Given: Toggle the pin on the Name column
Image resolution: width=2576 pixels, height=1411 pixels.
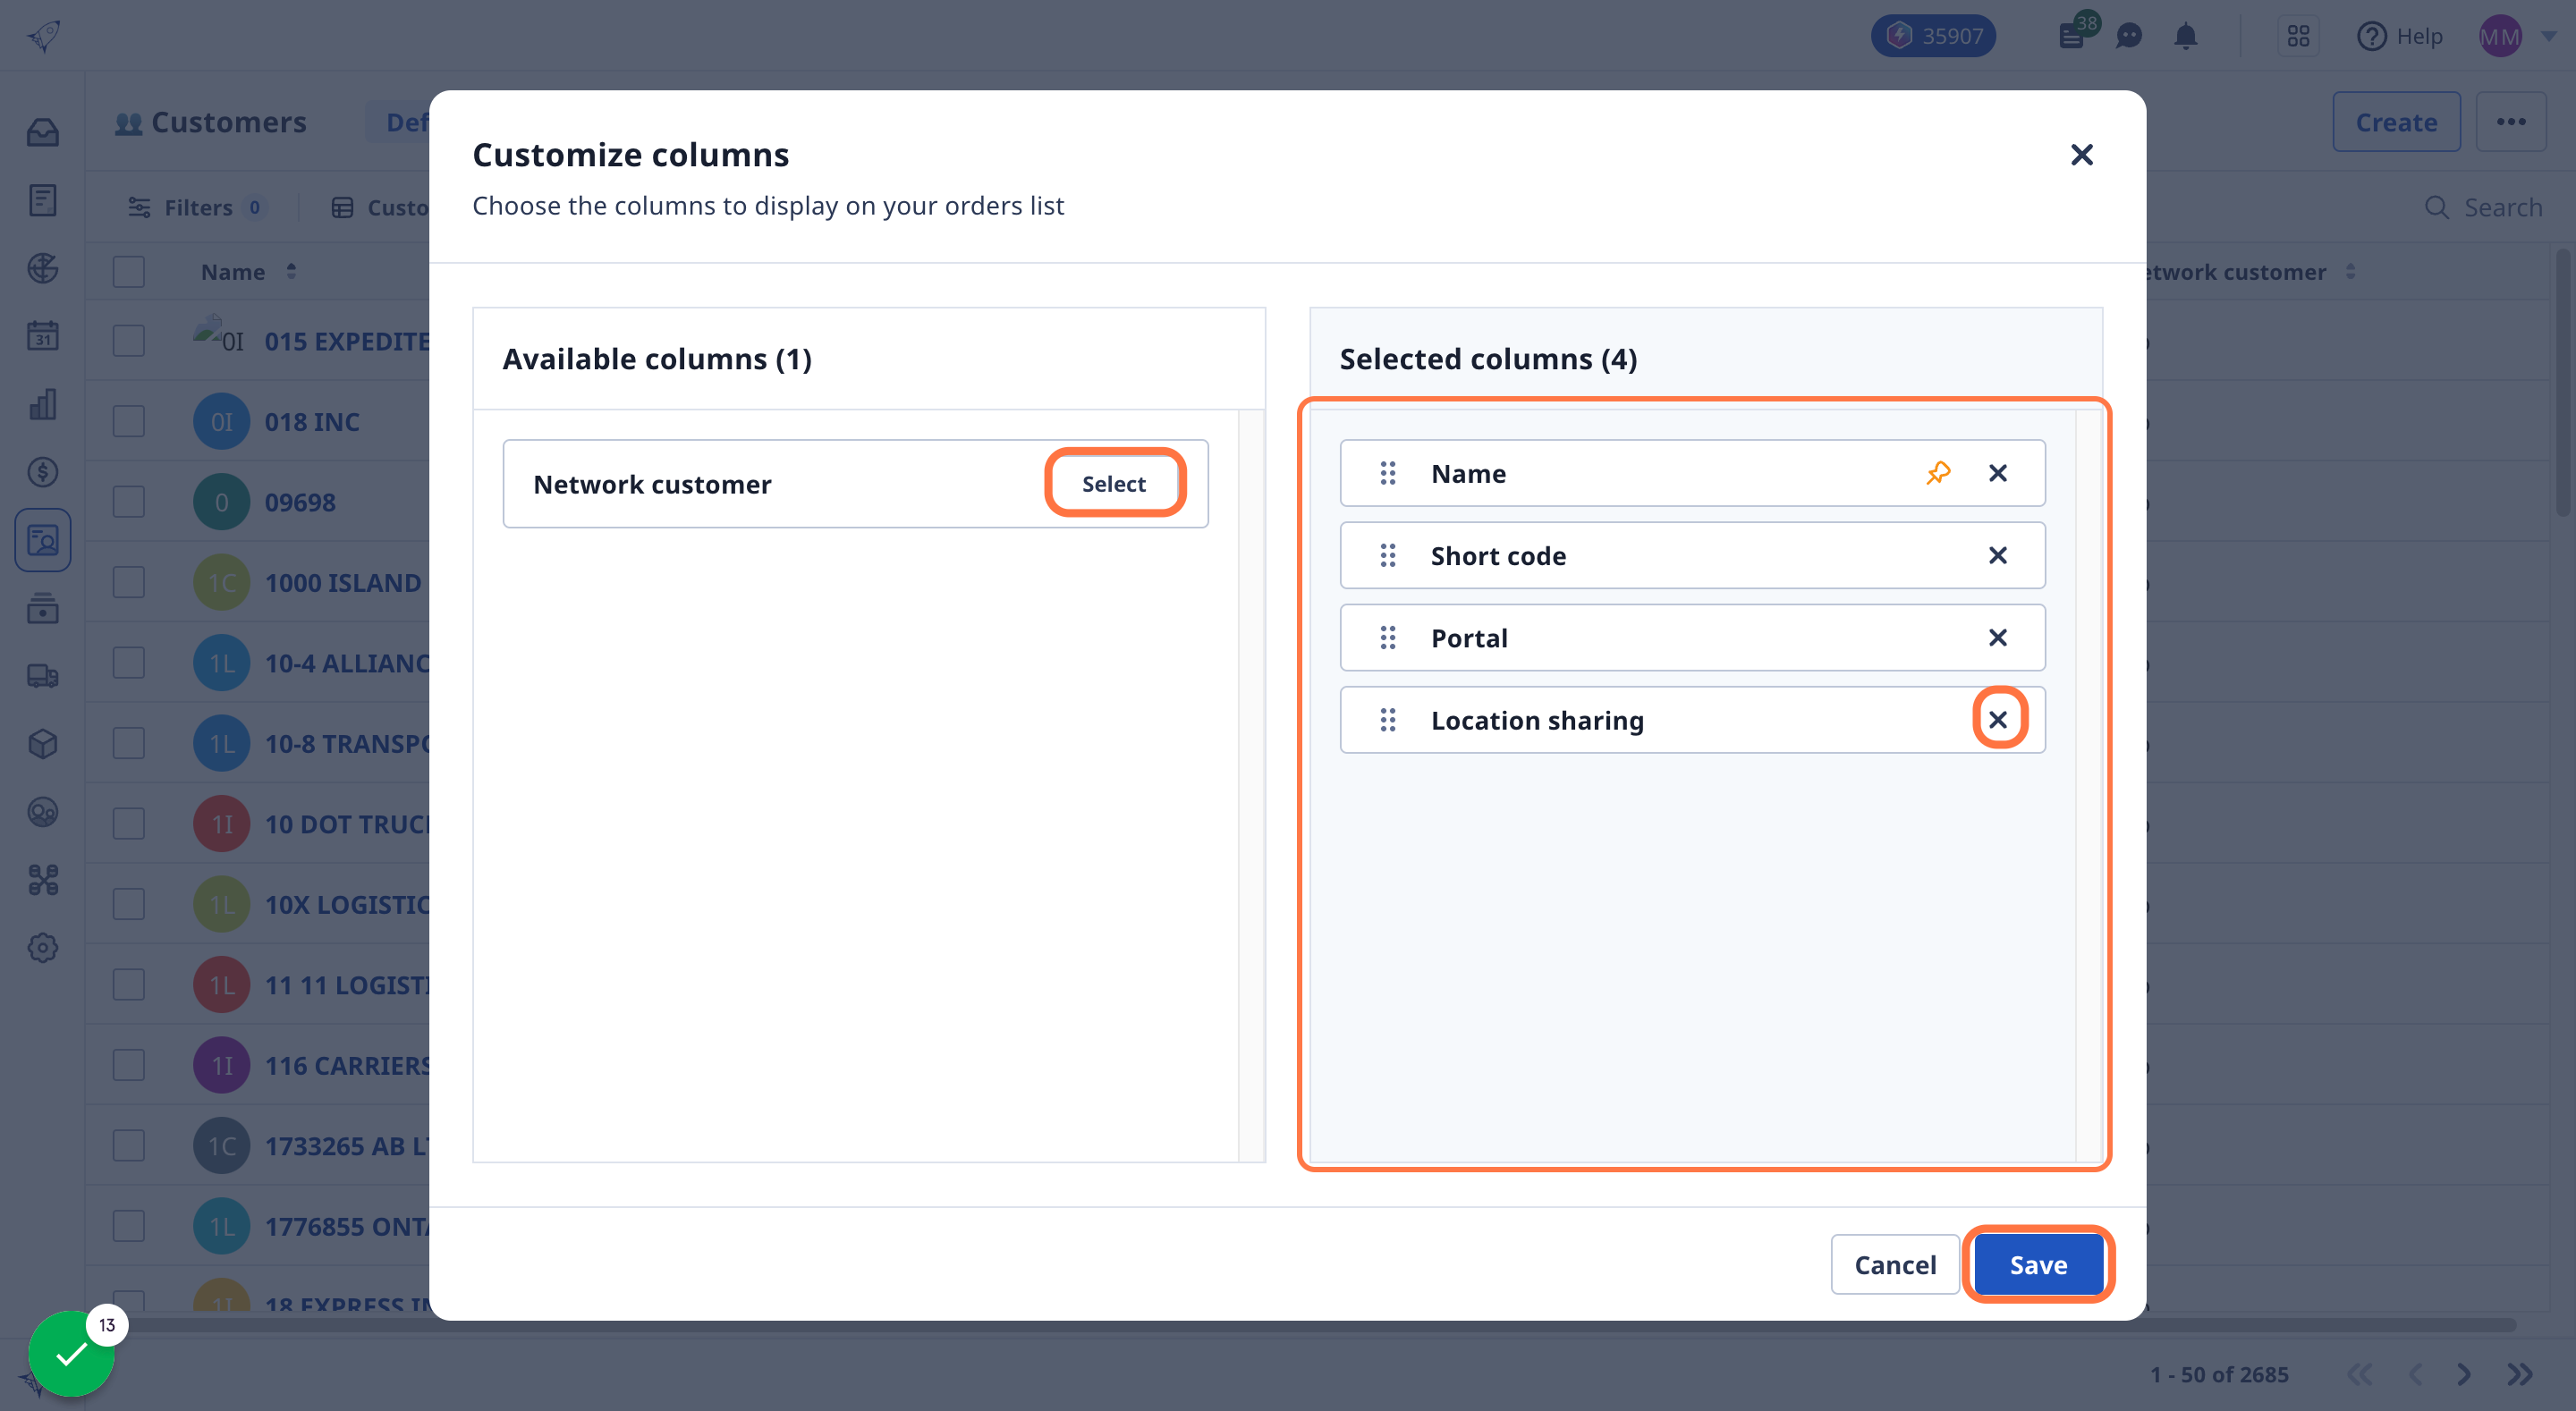Looking at the screenshot, I should (x=1938, y=473).
